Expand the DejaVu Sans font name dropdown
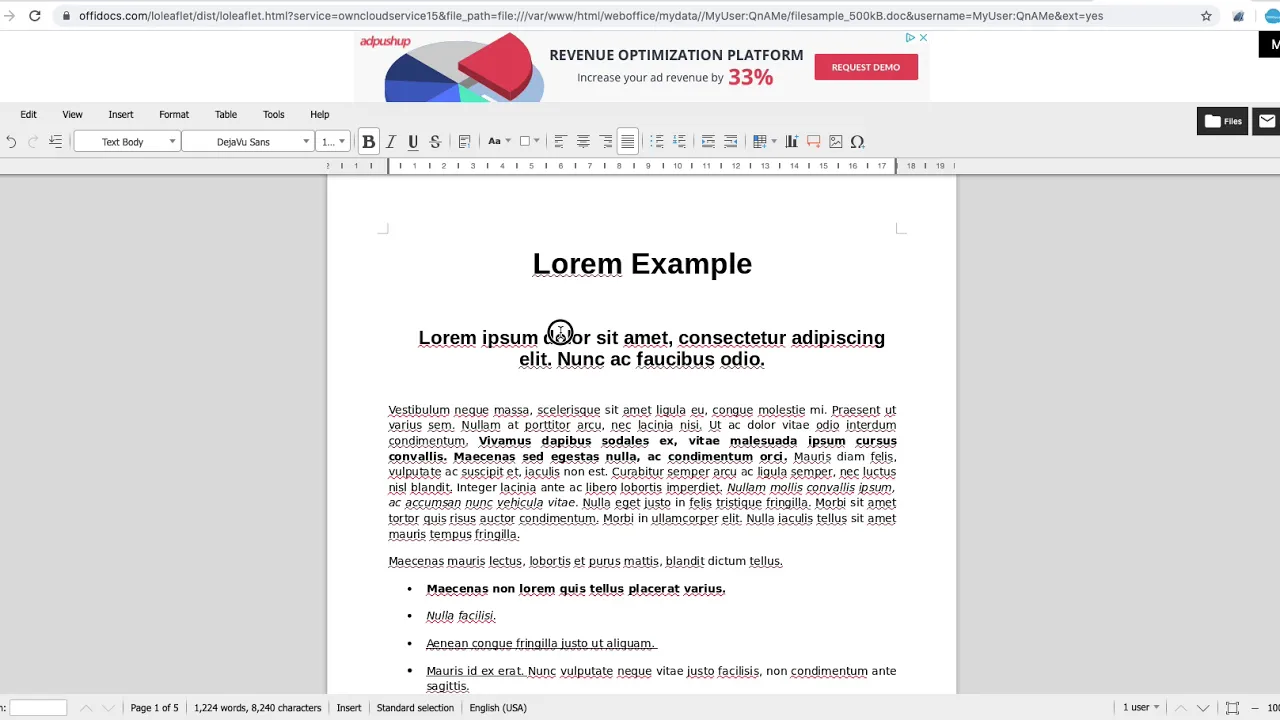The image size is (1280, 720). pos(306,142)
